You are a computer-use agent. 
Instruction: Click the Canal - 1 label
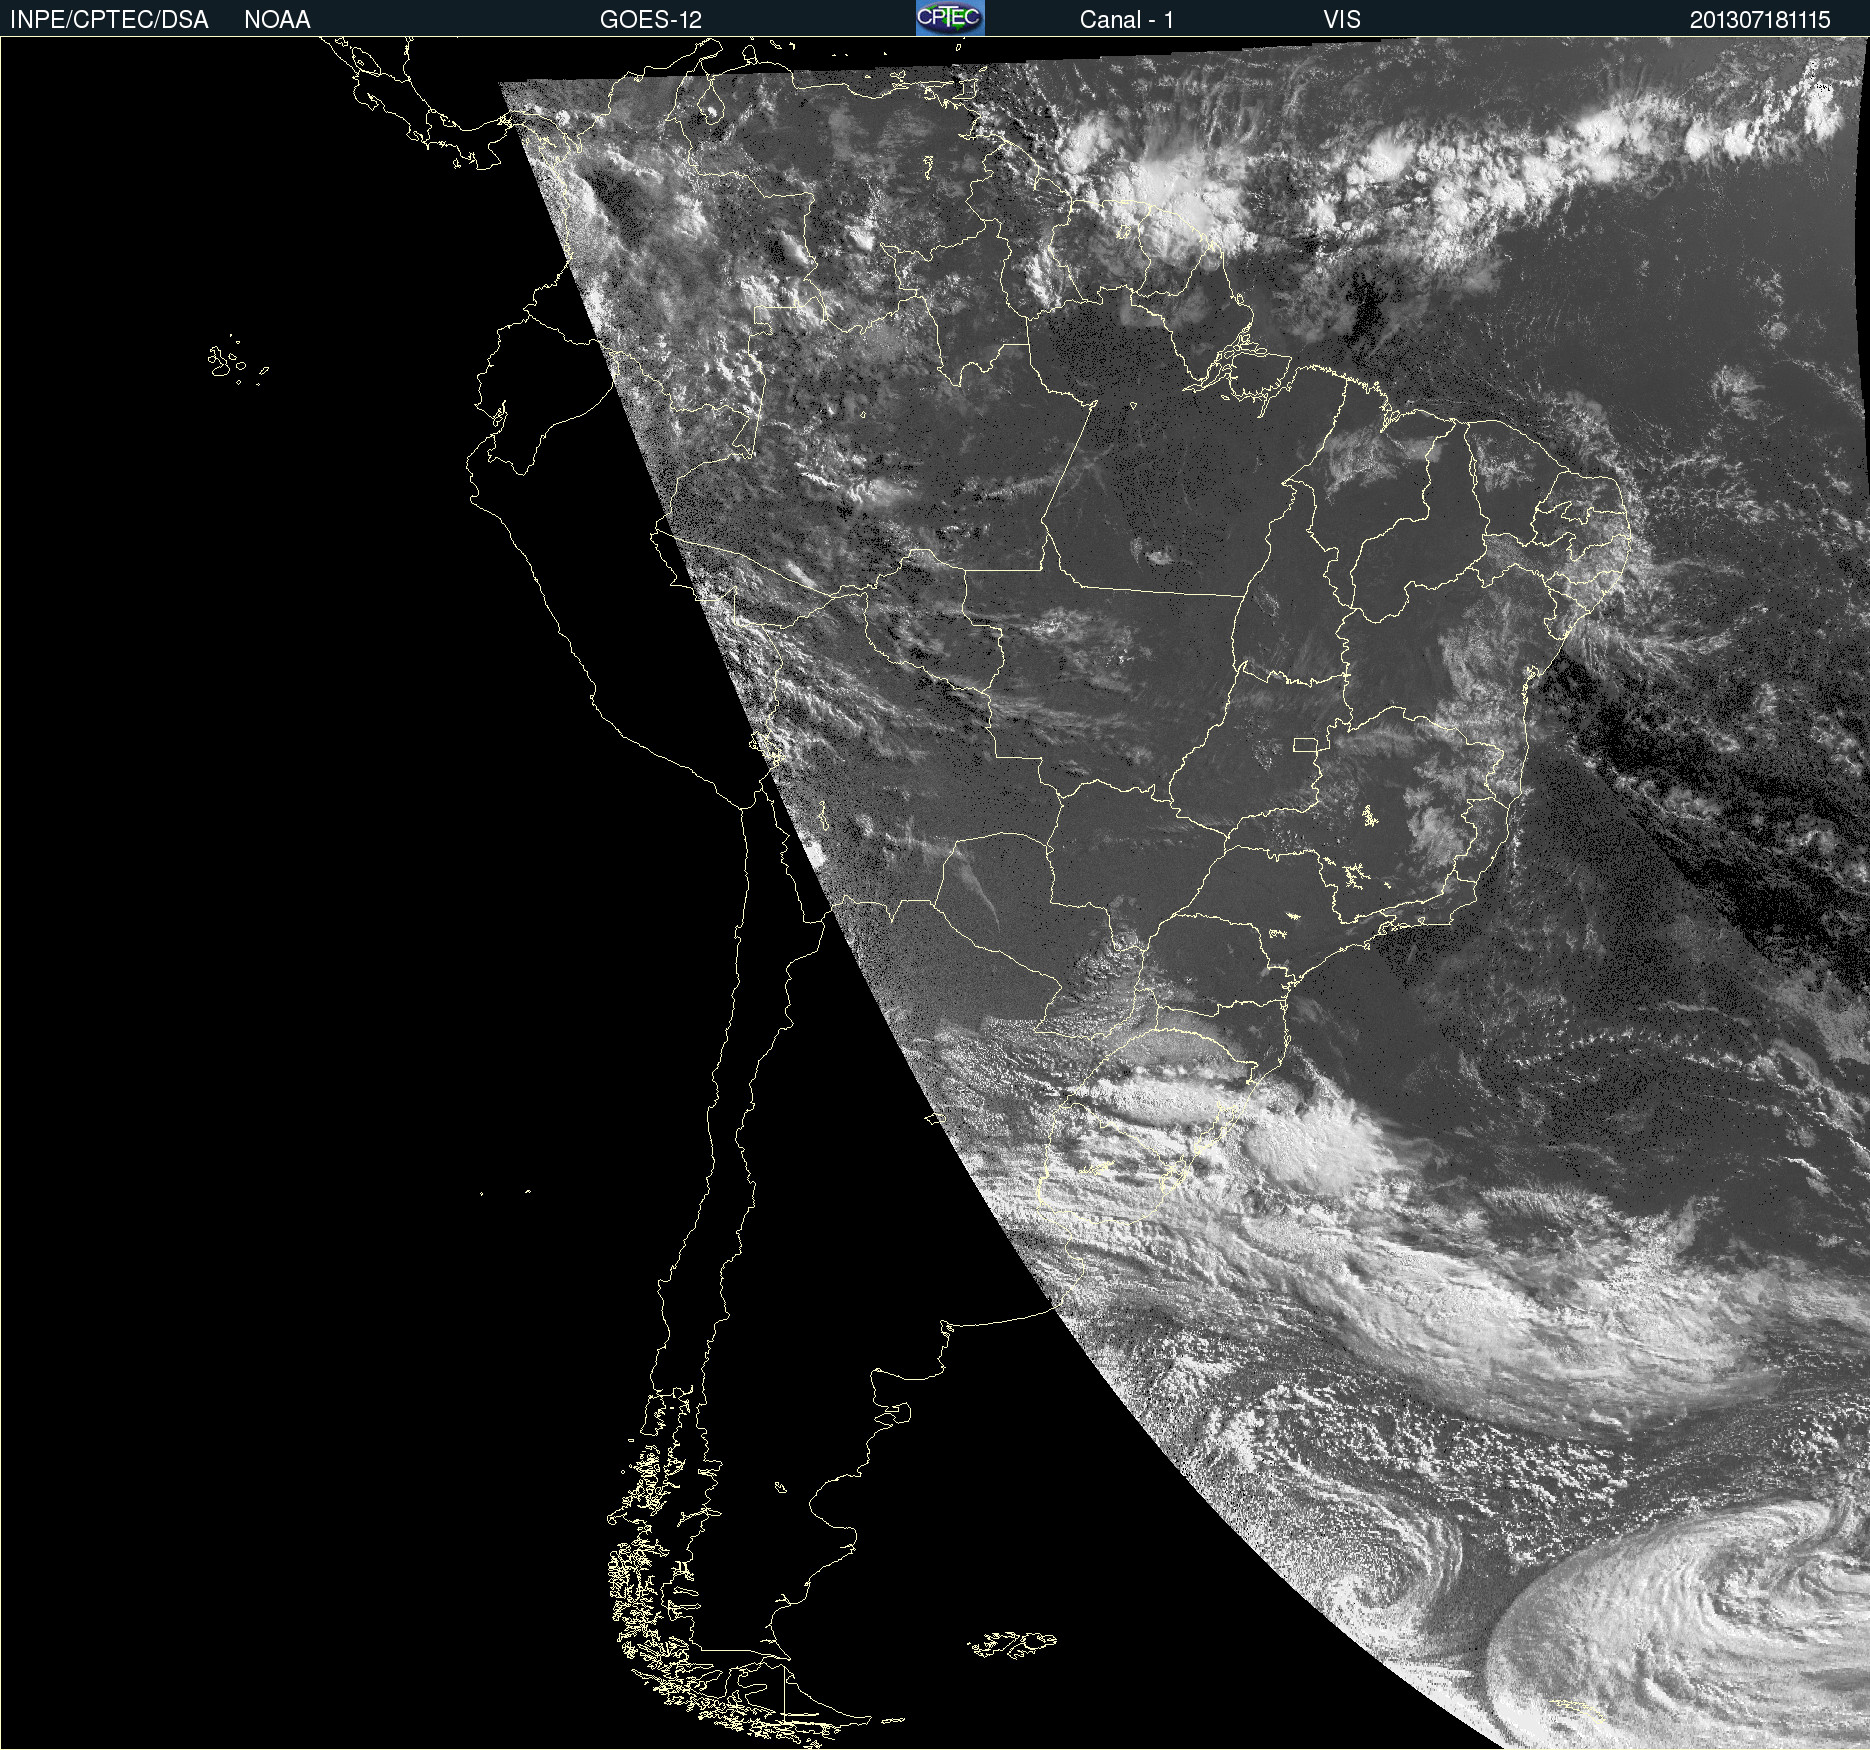click(x=1127, y=20)
